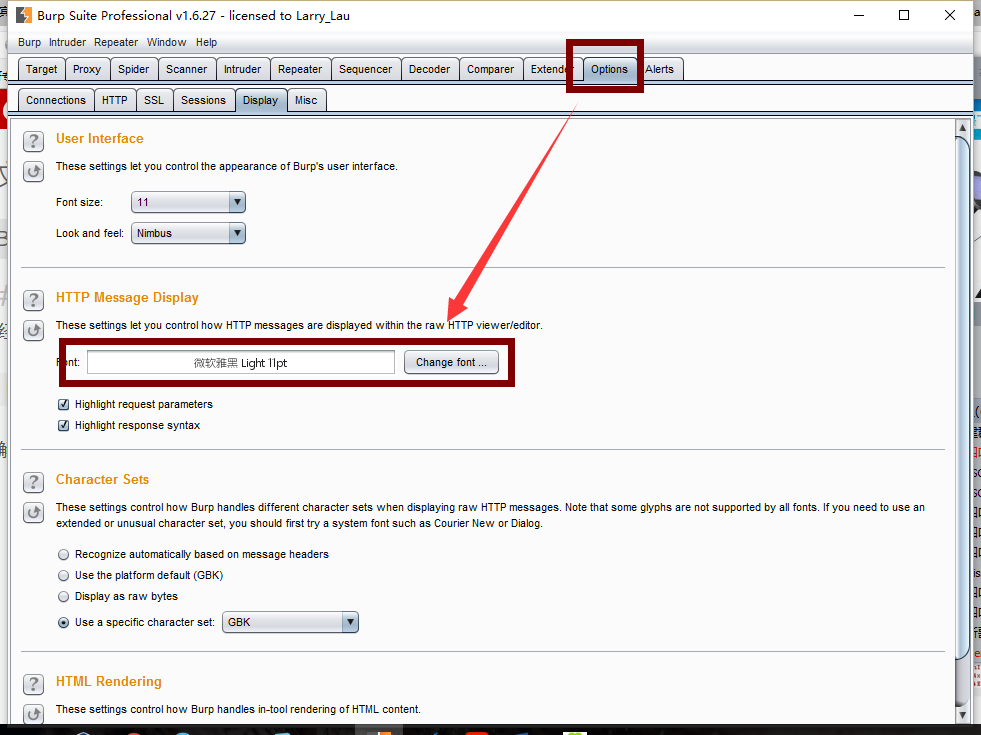Select Display as raw bytes option

pyautogui.click(x=63, y=597)
